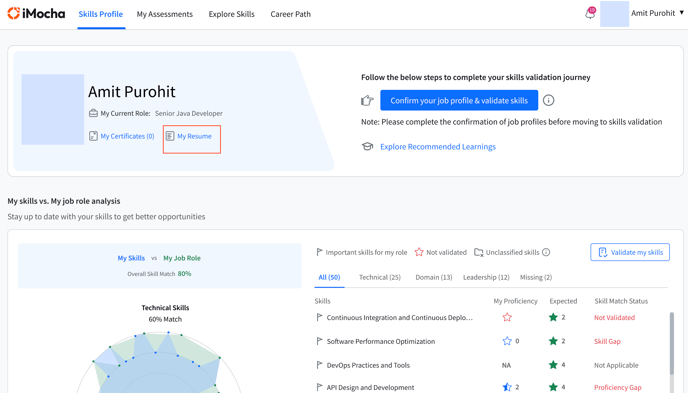The width and height of the screenshot is (688, 393).
Task: Click the Proficiency Gap status text
Action: 618,387
